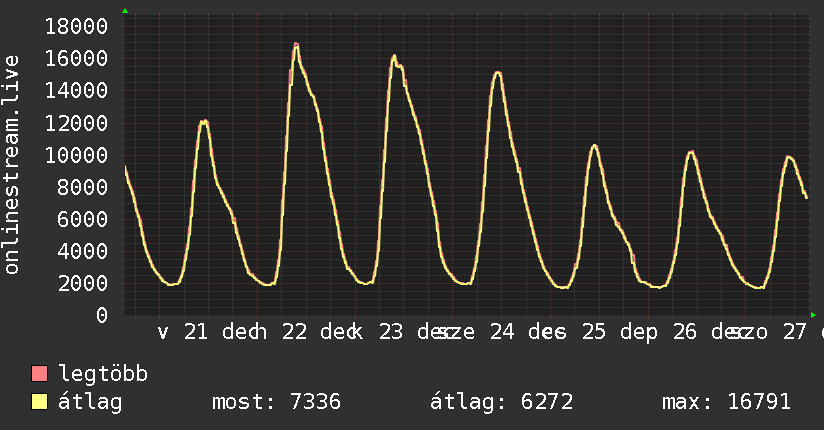Click the curve peak near 24 dec
The image size is (824, 430).
pos(498,74)
